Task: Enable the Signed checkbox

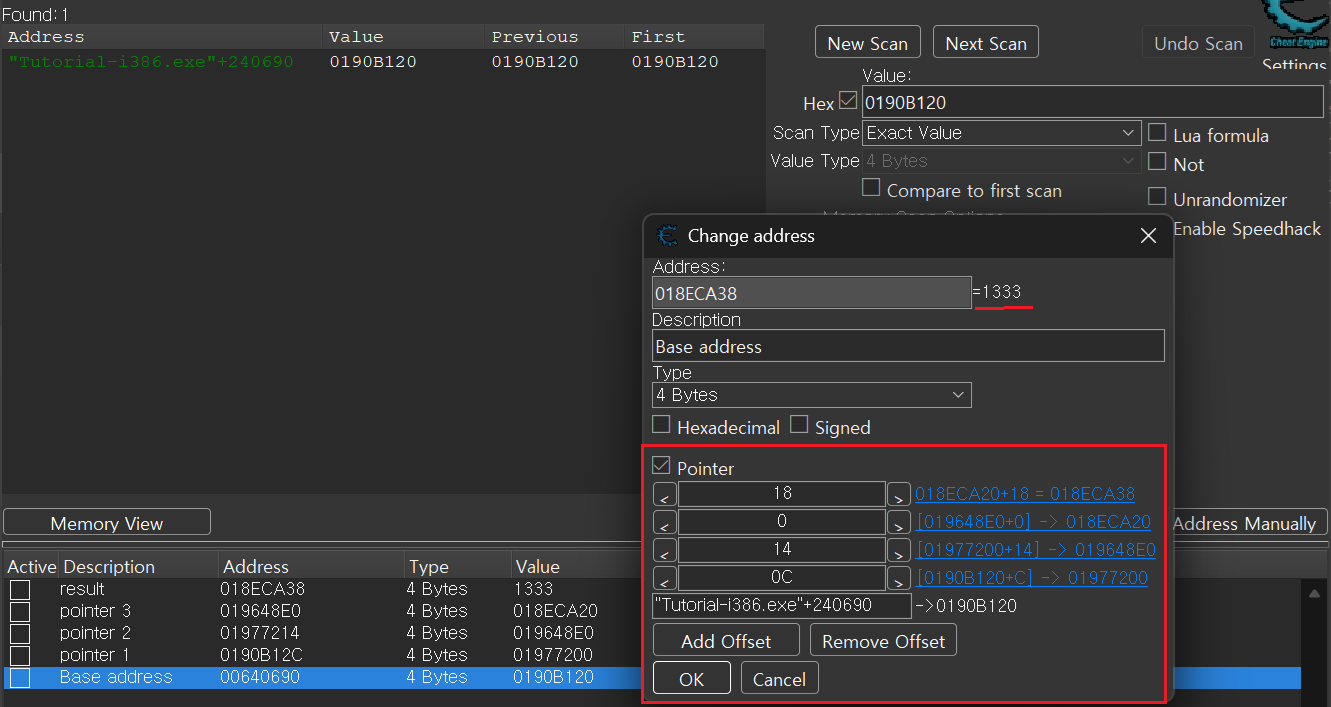Action: [x=799, y=425]
